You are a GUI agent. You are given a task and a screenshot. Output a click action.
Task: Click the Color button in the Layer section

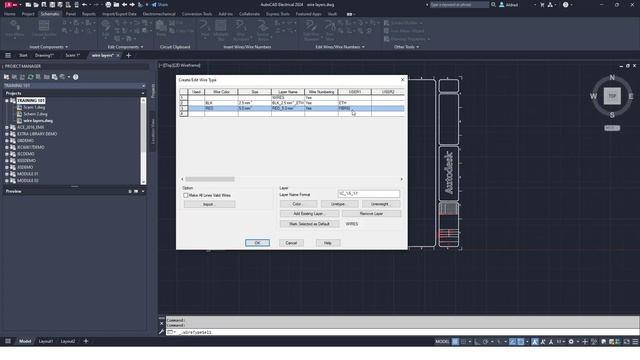click(298, 204)
